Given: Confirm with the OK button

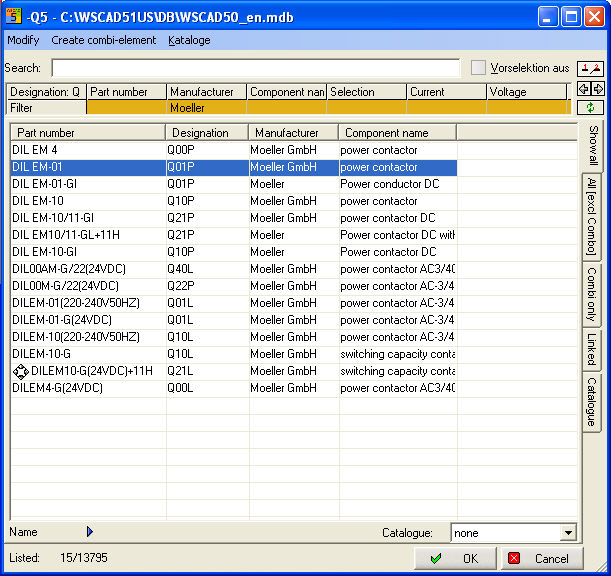Looking at the screenshot, I should click(x=455, y=558).
